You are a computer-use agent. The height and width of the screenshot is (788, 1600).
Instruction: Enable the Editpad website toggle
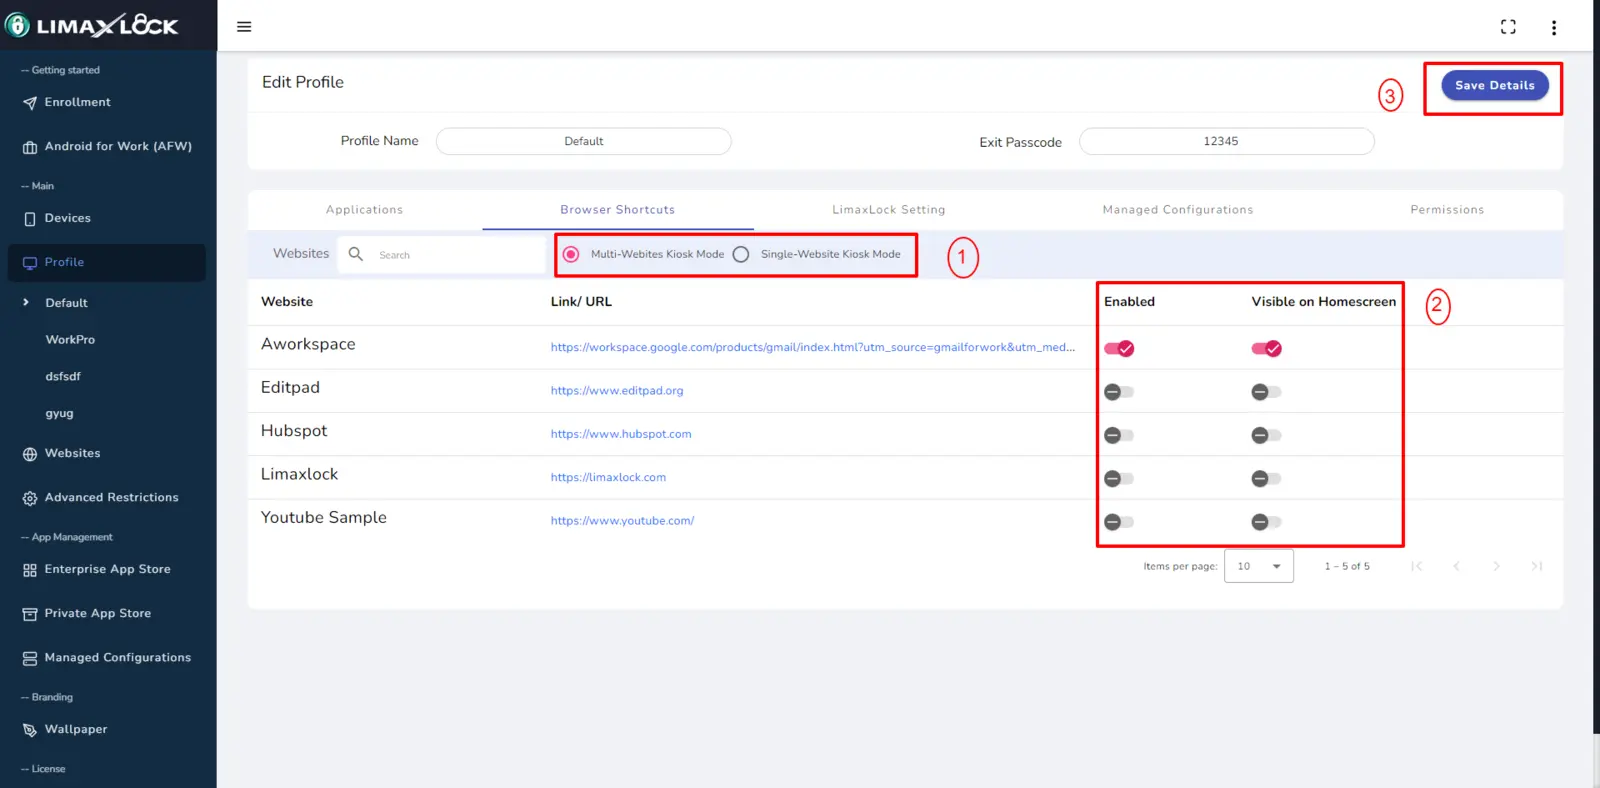click(x=1119, y=392)
